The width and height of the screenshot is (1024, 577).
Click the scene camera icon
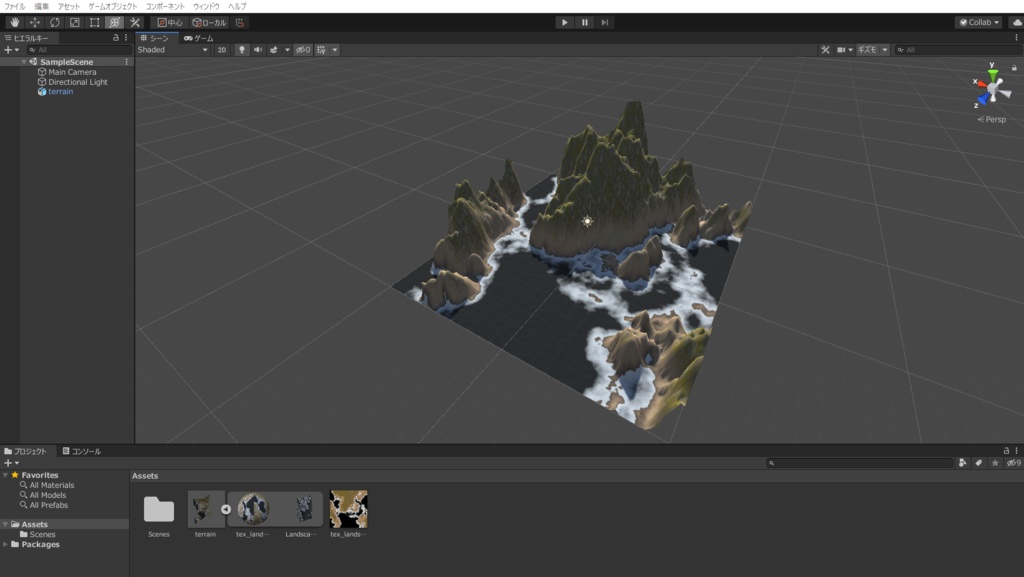[841, 48]
